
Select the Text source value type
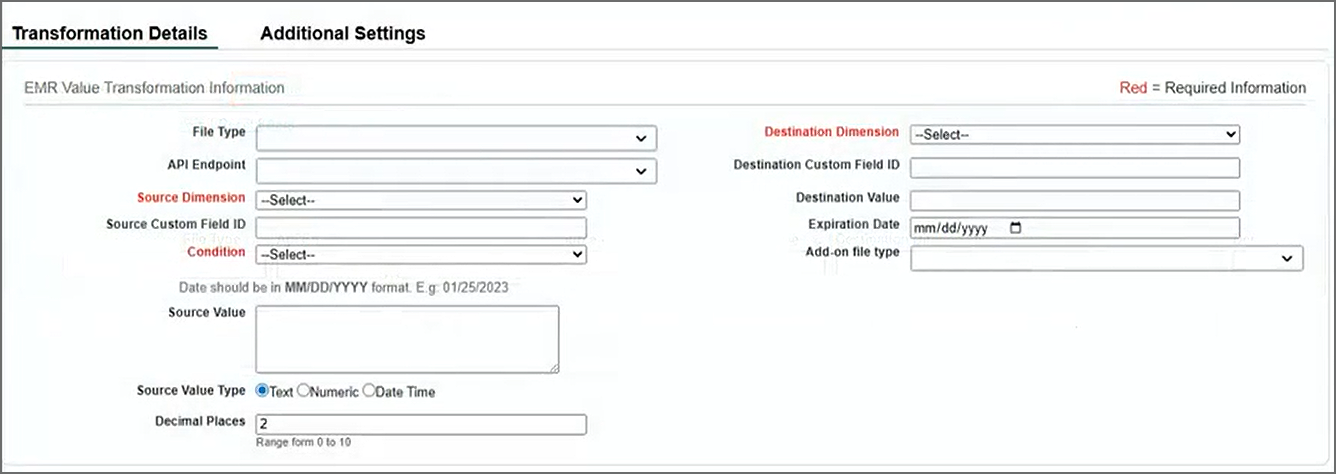[263, 392]
